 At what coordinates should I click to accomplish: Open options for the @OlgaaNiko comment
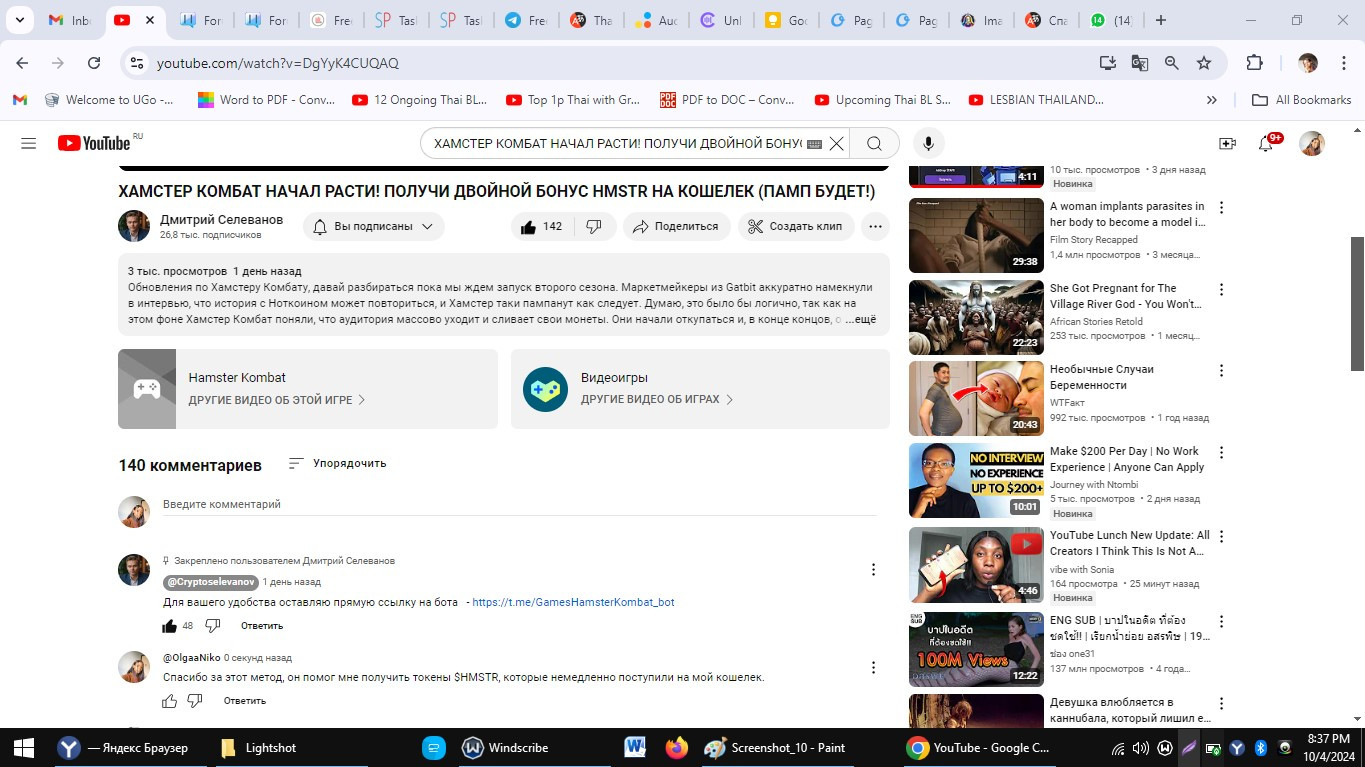873,667
